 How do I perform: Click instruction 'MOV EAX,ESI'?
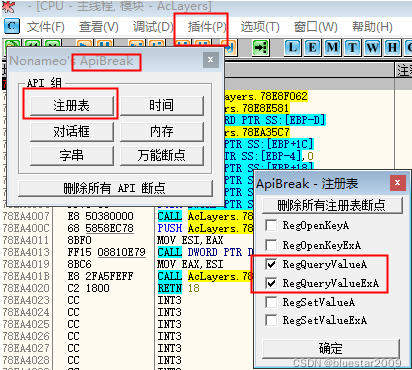(190, 264)
